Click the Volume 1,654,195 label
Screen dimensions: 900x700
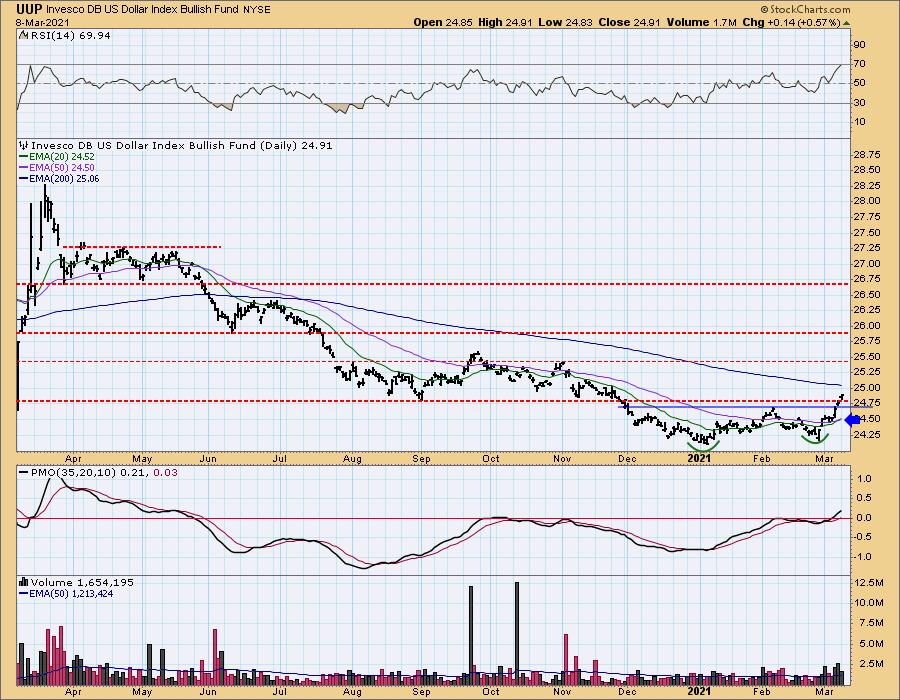(82, 582)
